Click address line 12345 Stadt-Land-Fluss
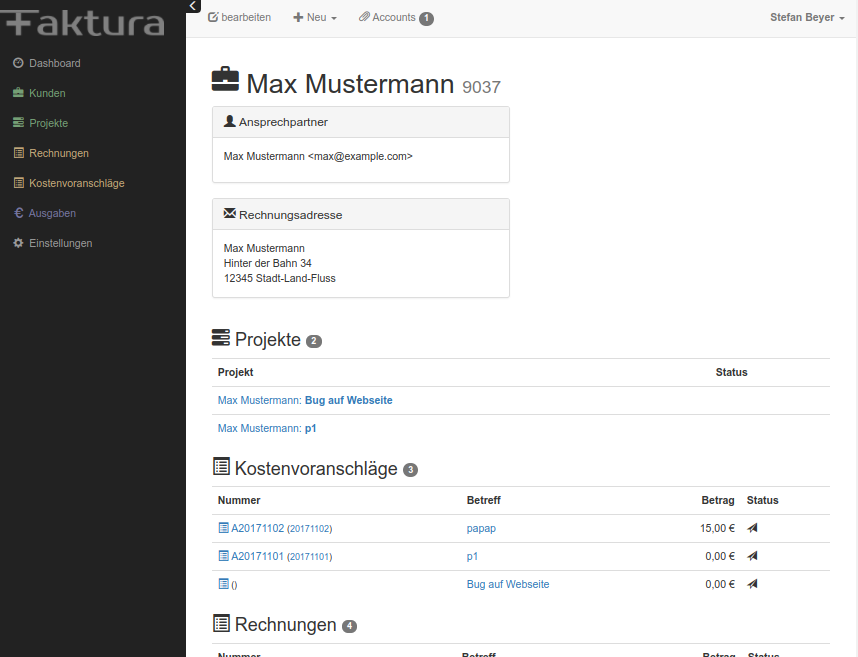Image resolution: width=858 pixels, height=657 pixels. [x=280, y=278]
